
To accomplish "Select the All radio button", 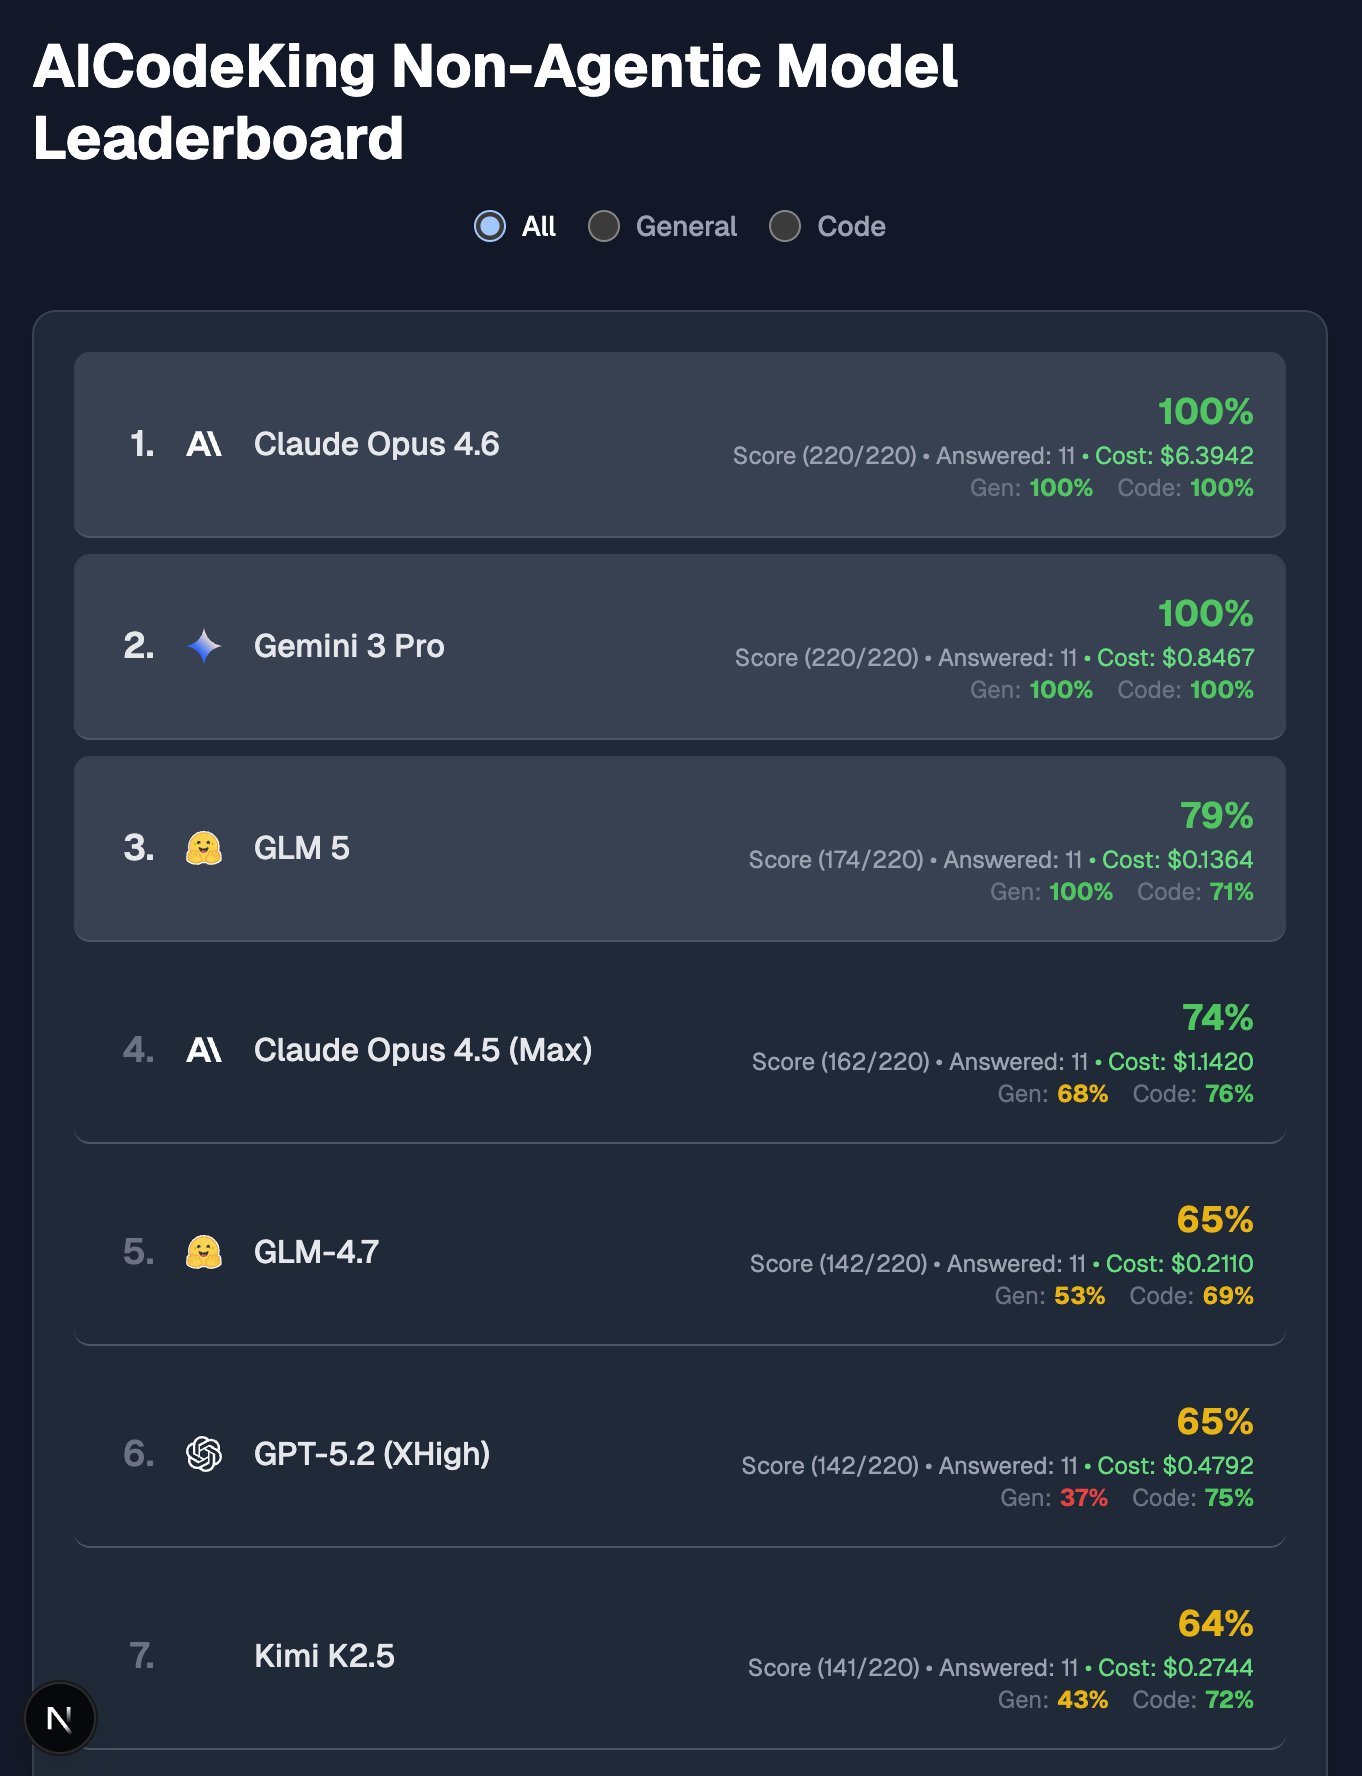I will pyautogui.click(x=490, y=227).
